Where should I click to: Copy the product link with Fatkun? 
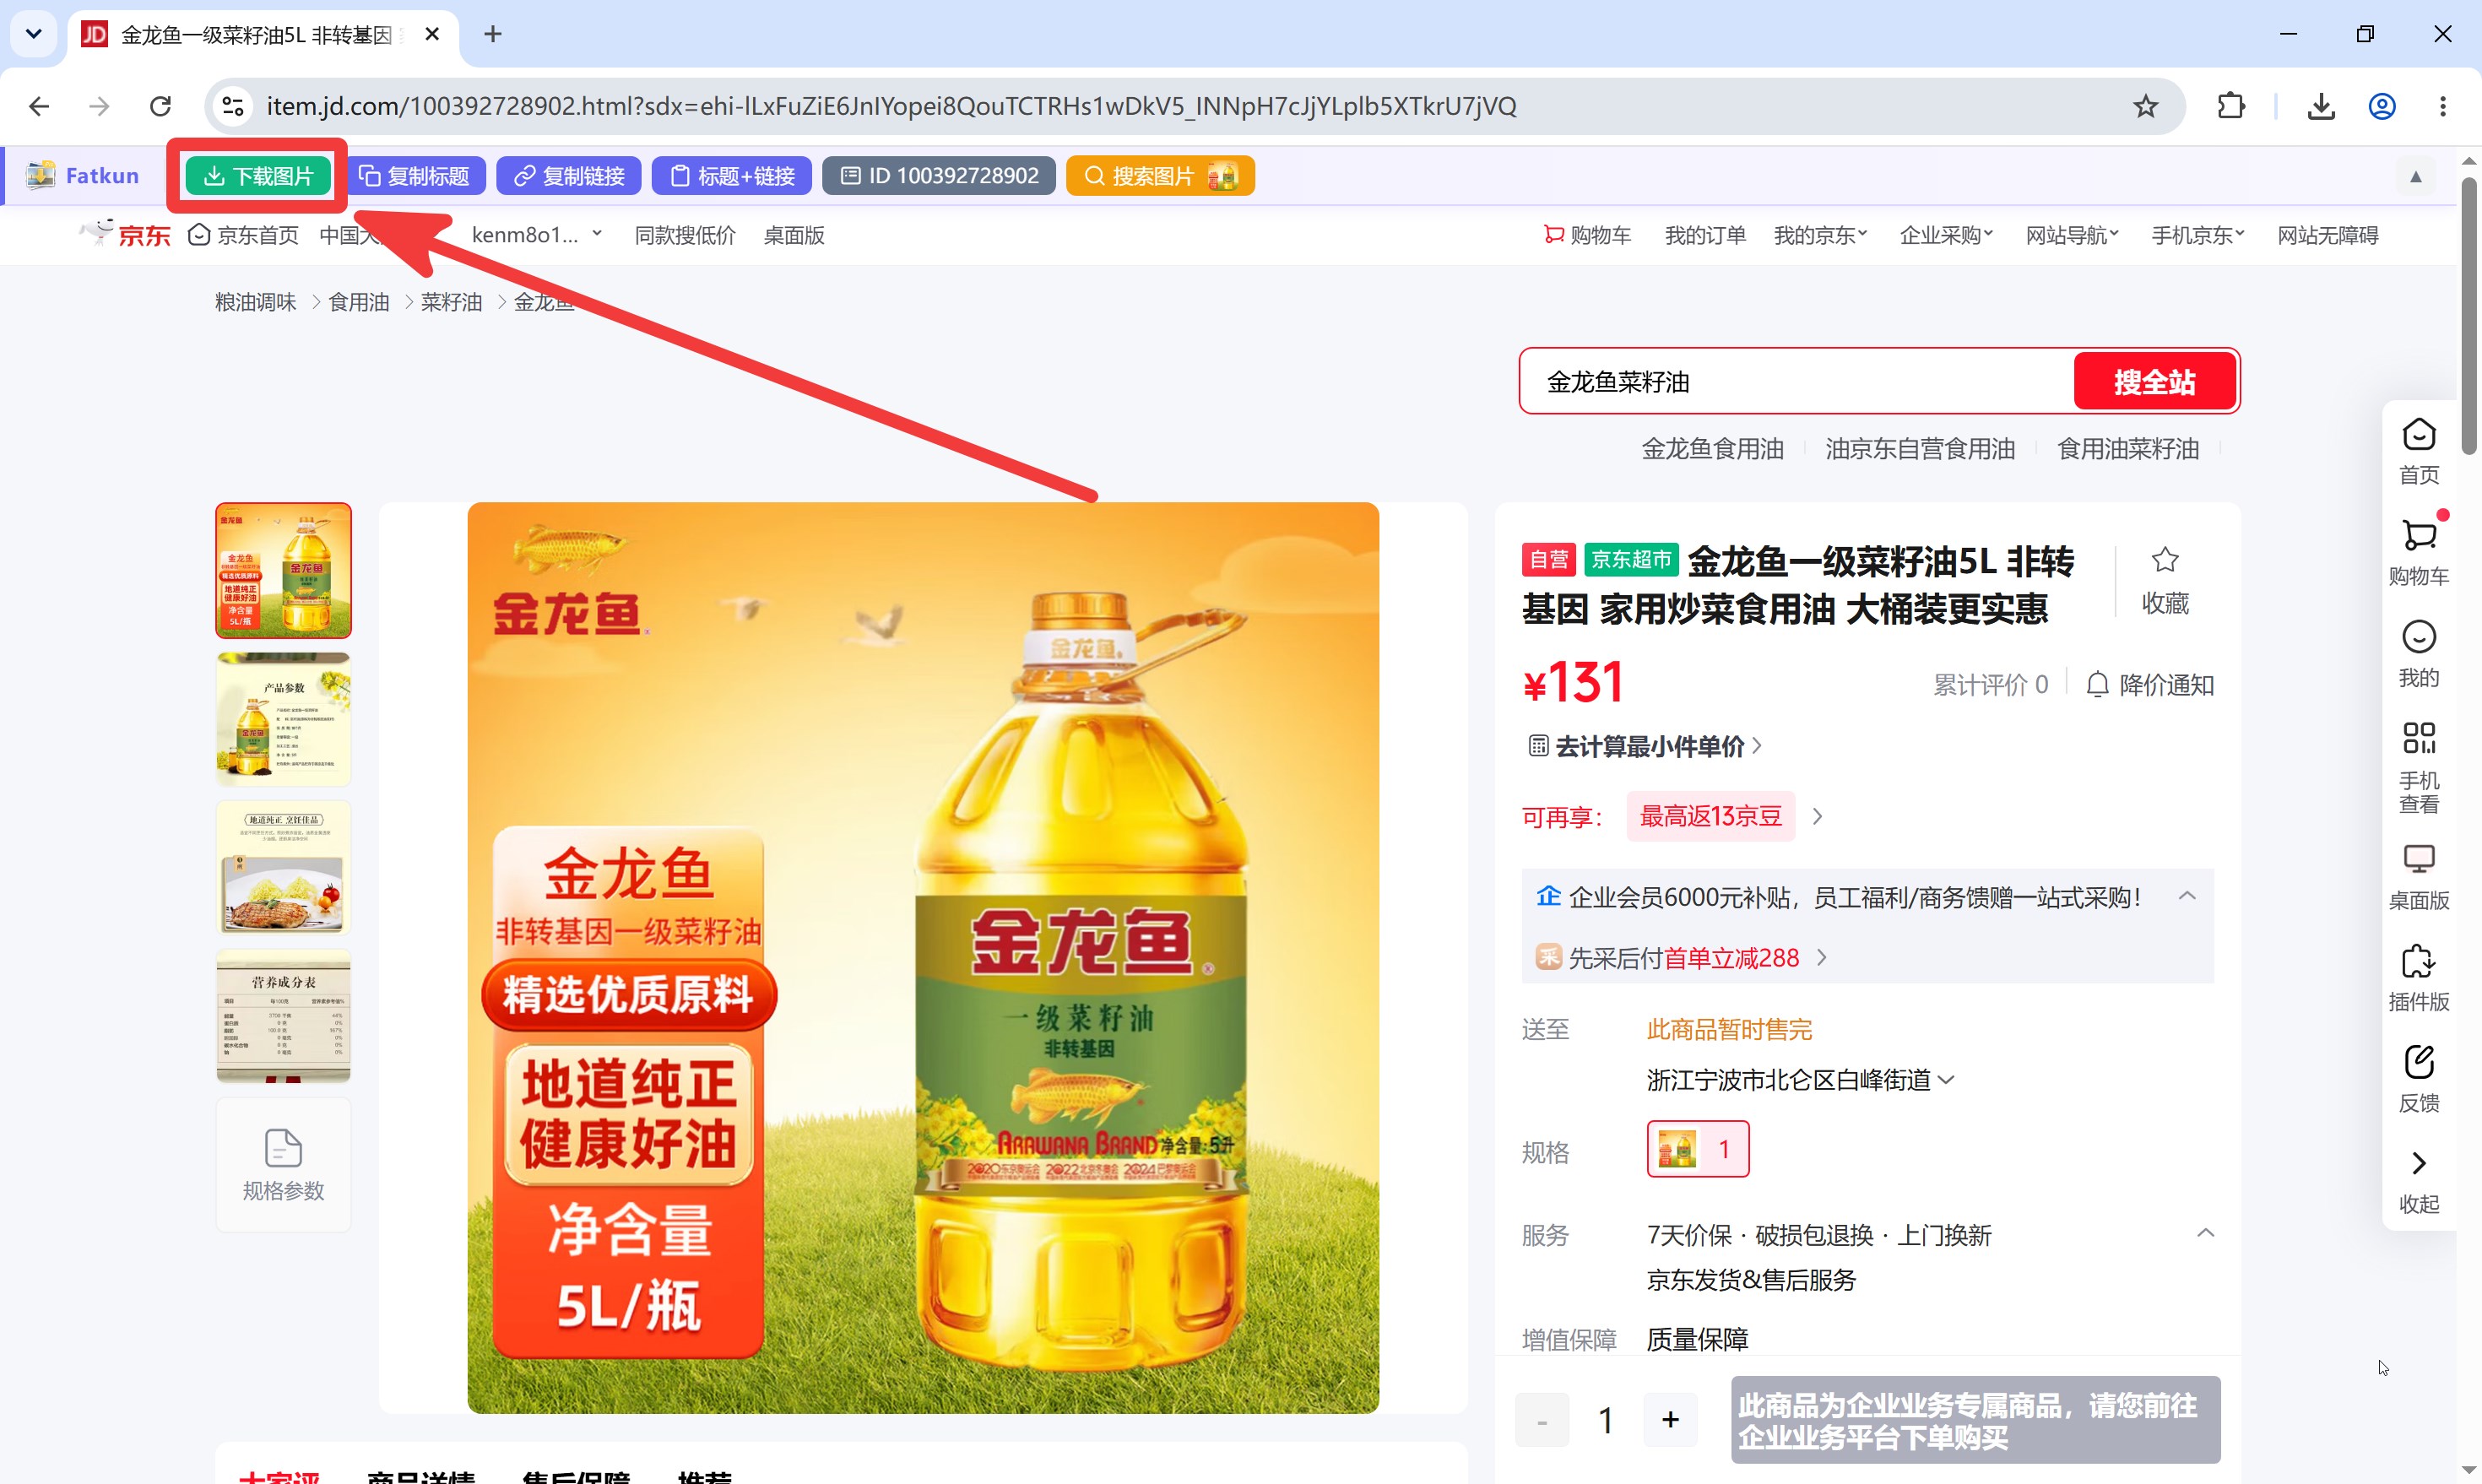[569, 176]
